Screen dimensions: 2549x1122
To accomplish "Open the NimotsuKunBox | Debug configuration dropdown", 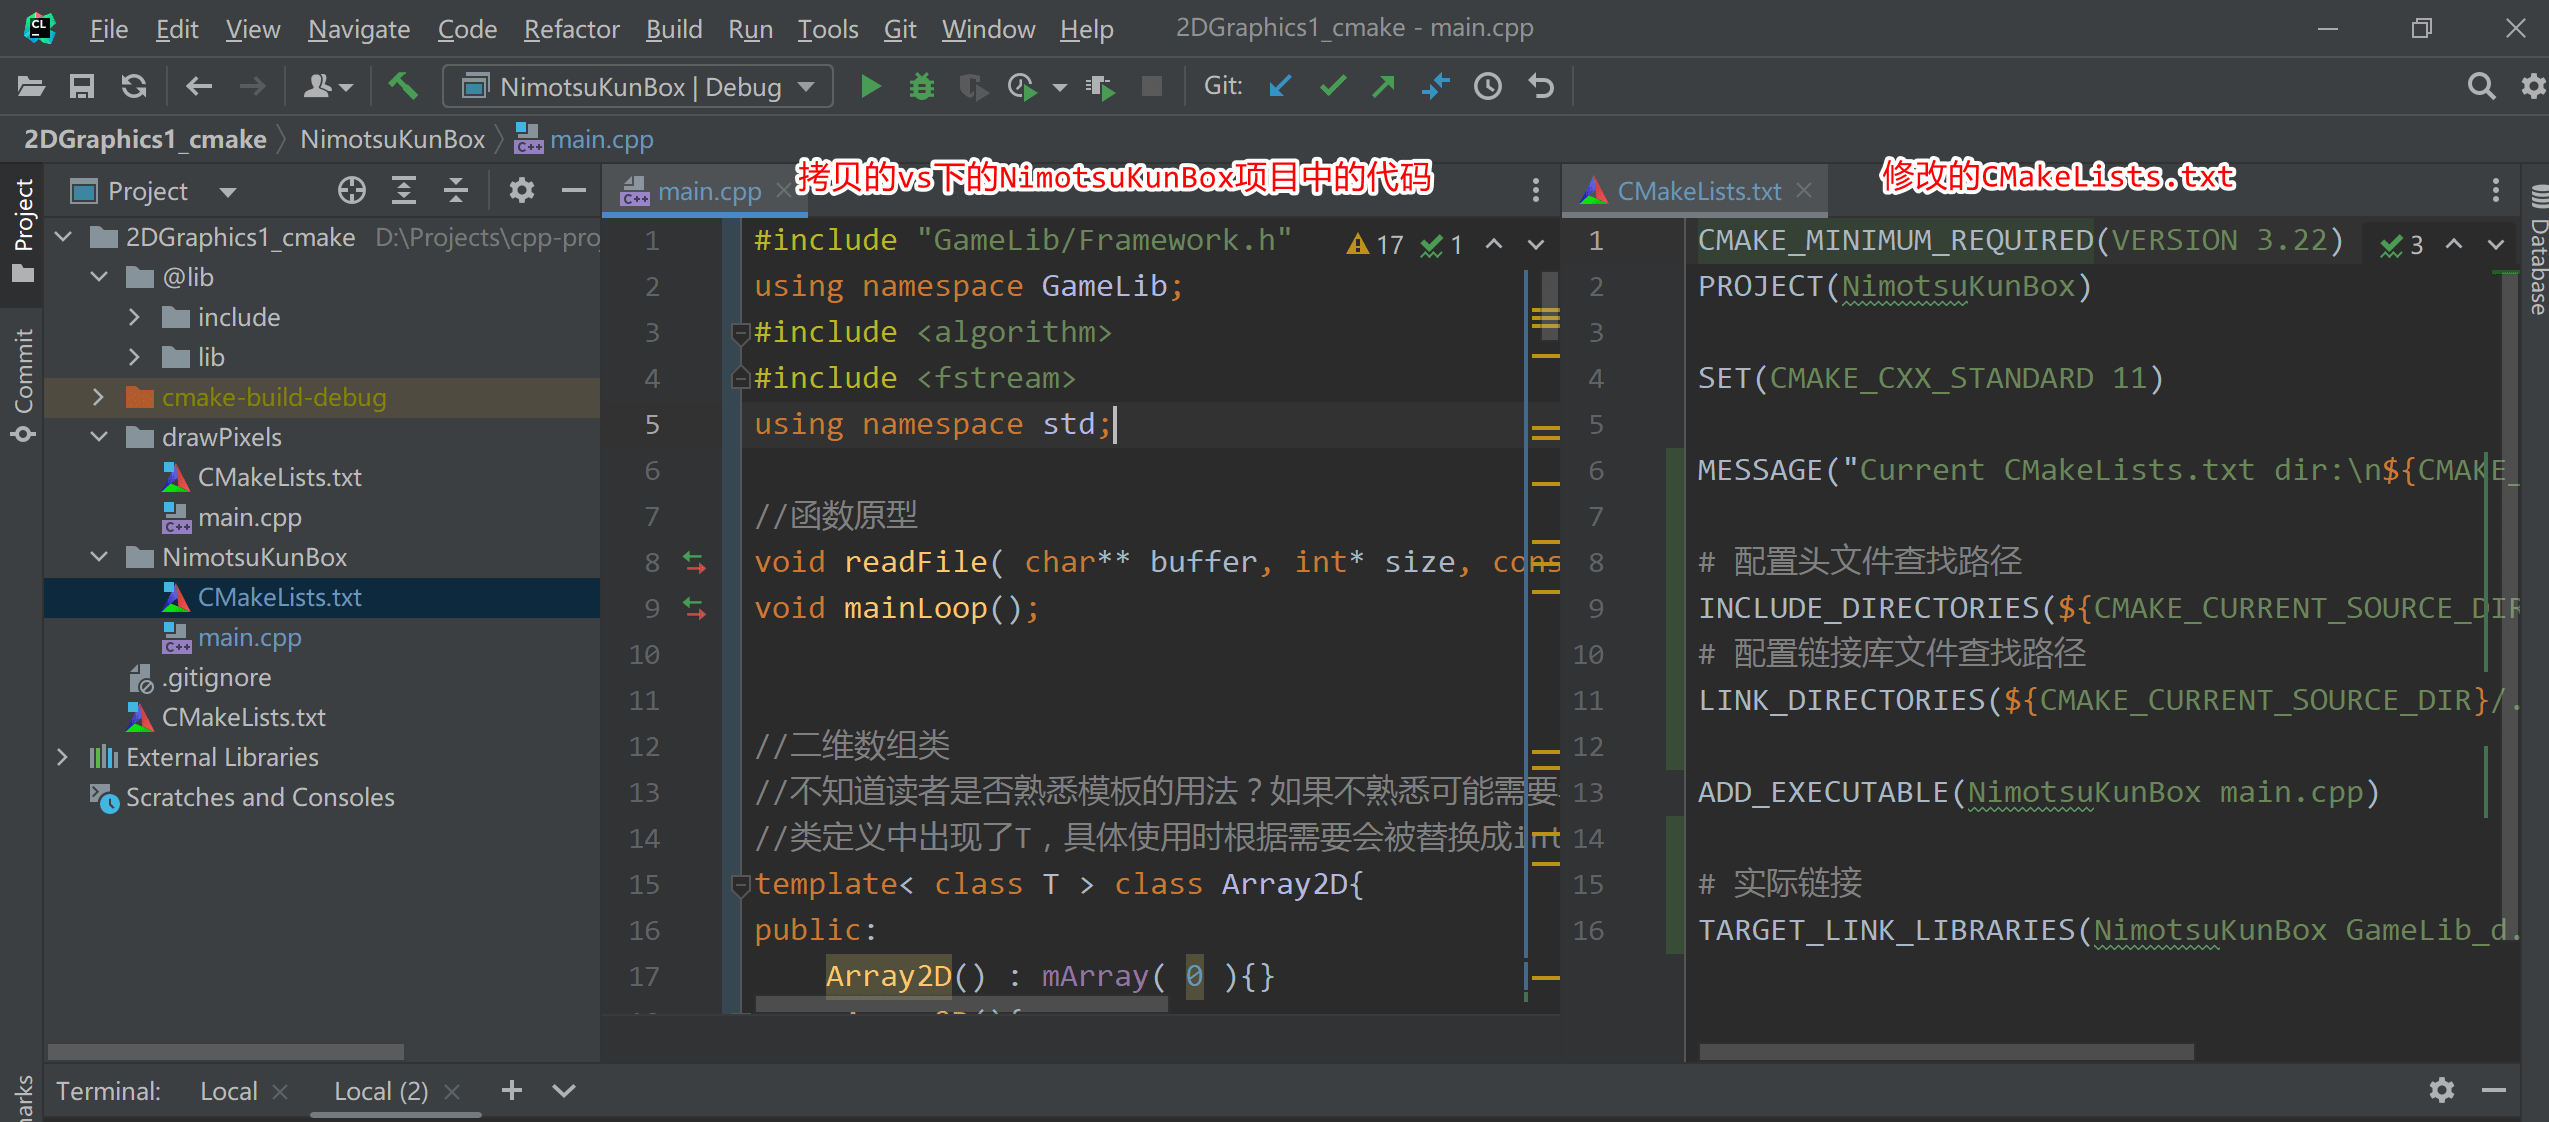I will pos(638,87).
